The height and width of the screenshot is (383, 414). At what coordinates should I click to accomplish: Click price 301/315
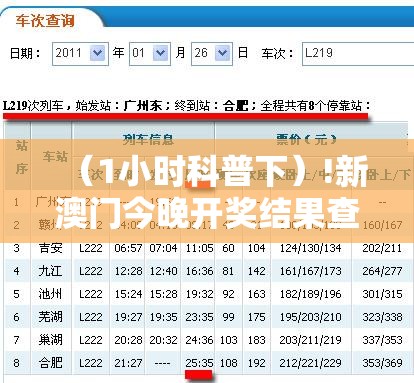pyautogui.click(x=382, y=294)
